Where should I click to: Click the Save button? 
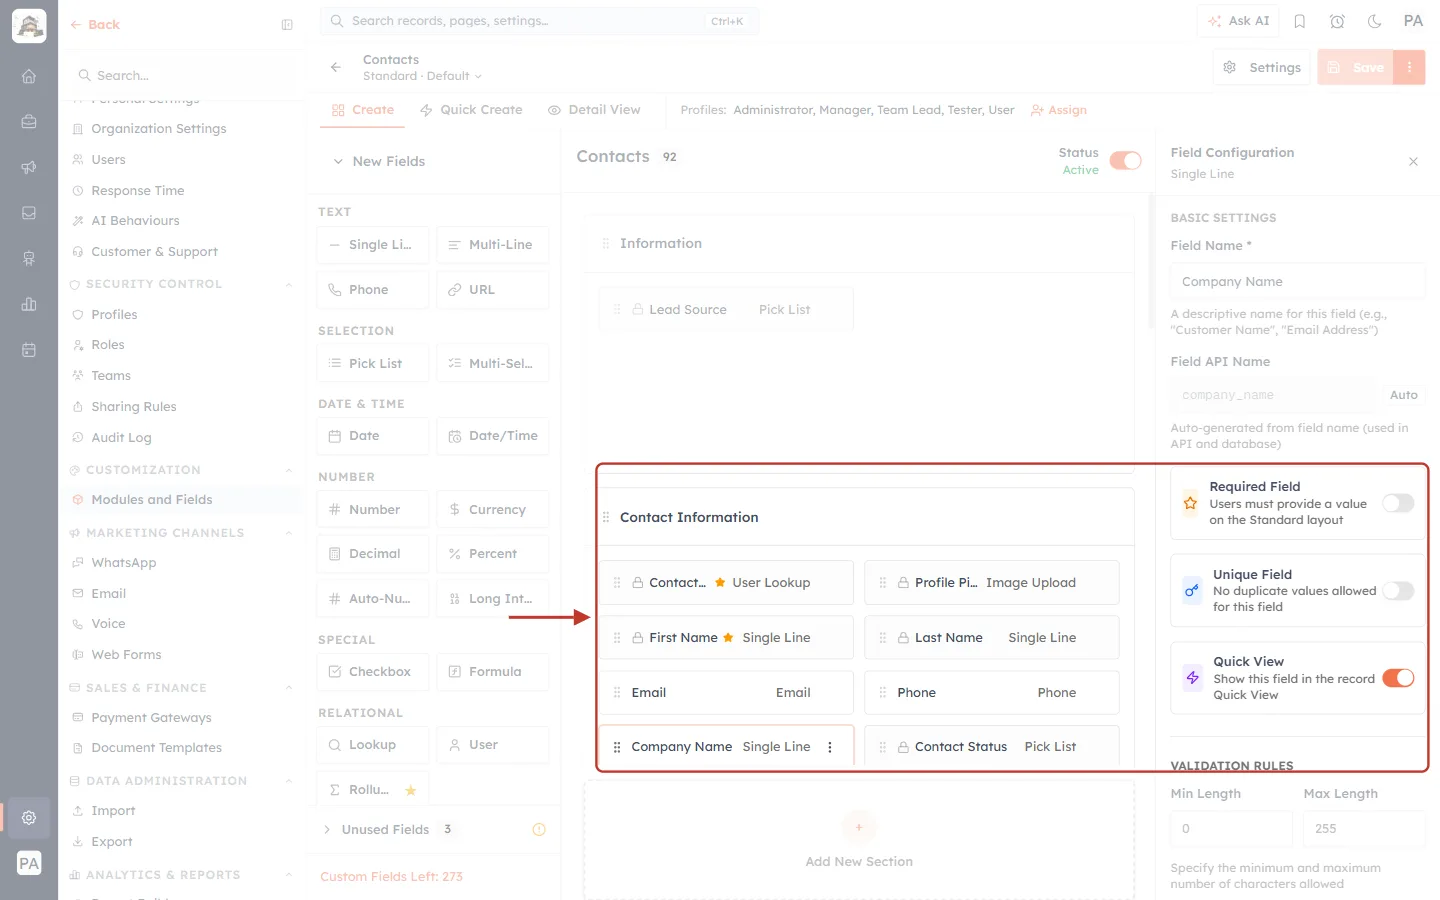pyautogui.click(x=1356, y=67)
